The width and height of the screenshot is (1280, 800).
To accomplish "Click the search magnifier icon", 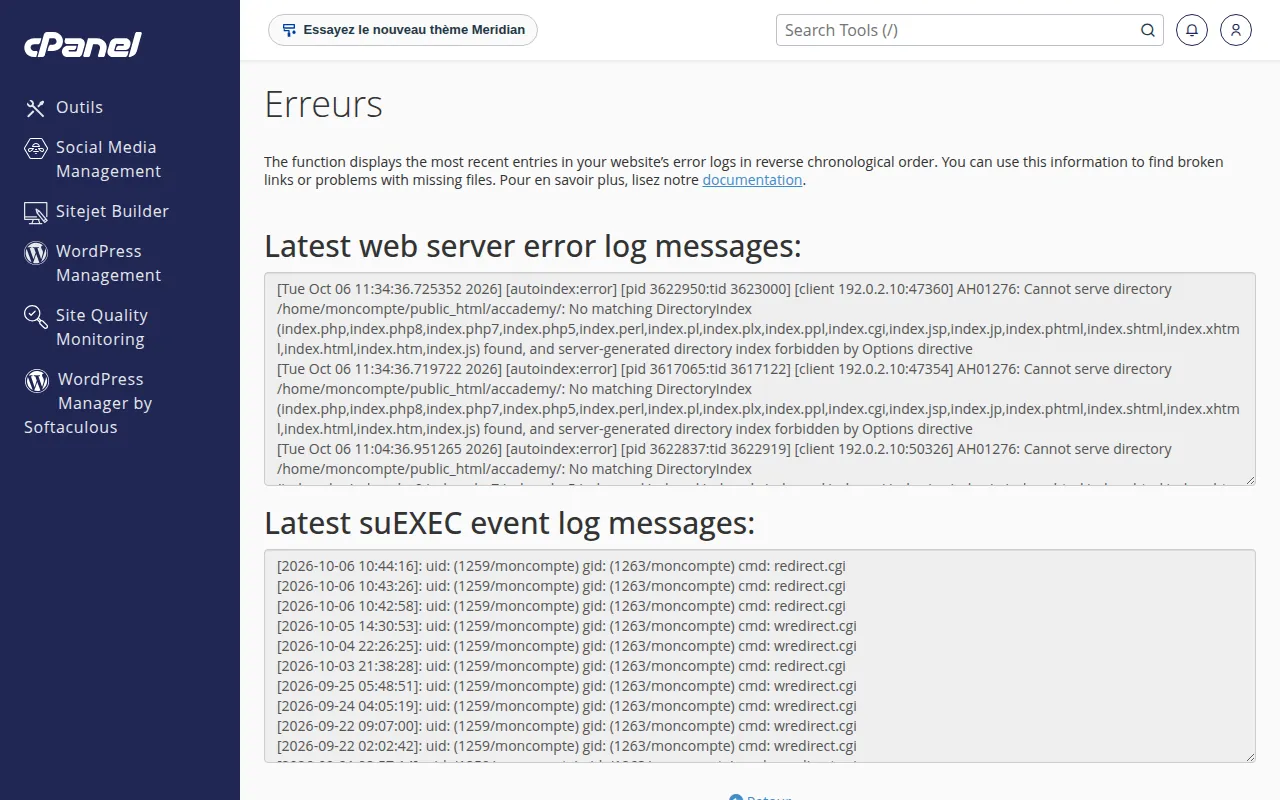I will tap(1148, 30).
